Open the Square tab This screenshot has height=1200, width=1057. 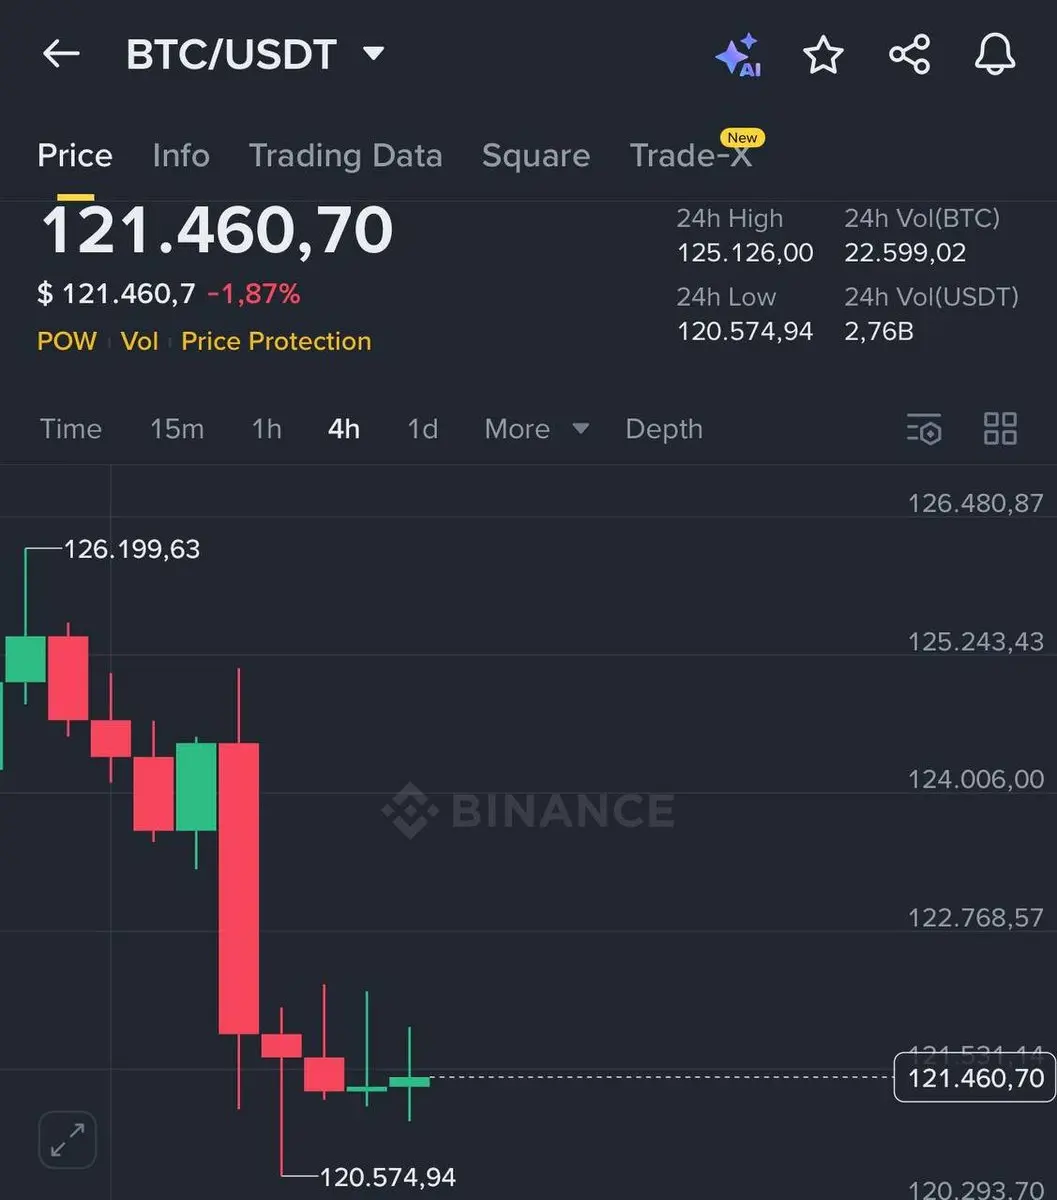pos(536,156)
